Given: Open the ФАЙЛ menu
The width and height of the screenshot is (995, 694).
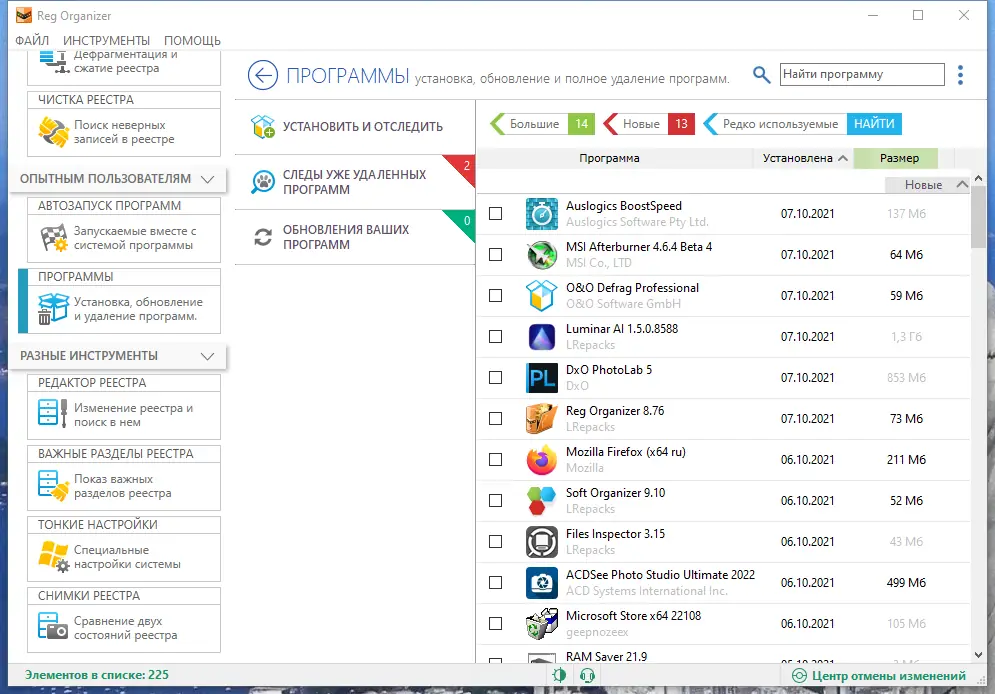Looking at the screenshot, I should pyautogui.click(x=32, y=41).
